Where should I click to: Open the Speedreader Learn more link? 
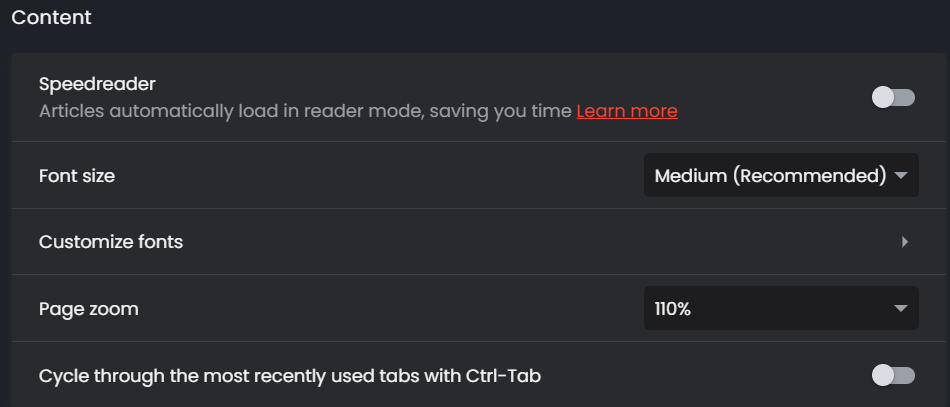(x=627, y=111)
